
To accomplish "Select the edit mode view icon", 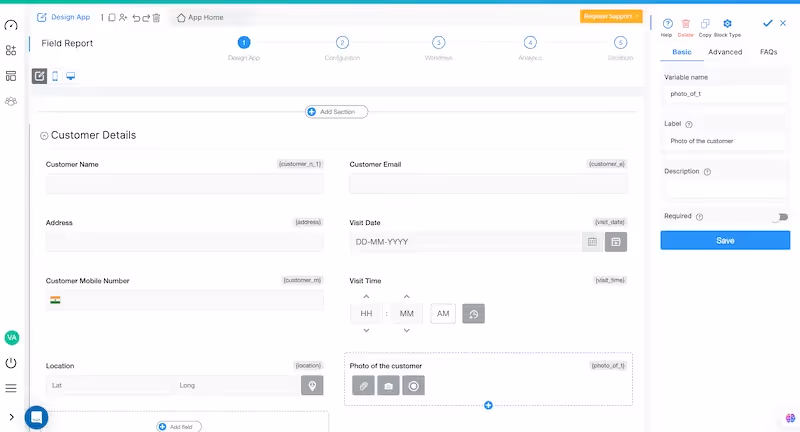I will pyautogui.click(x=39, y=76).
